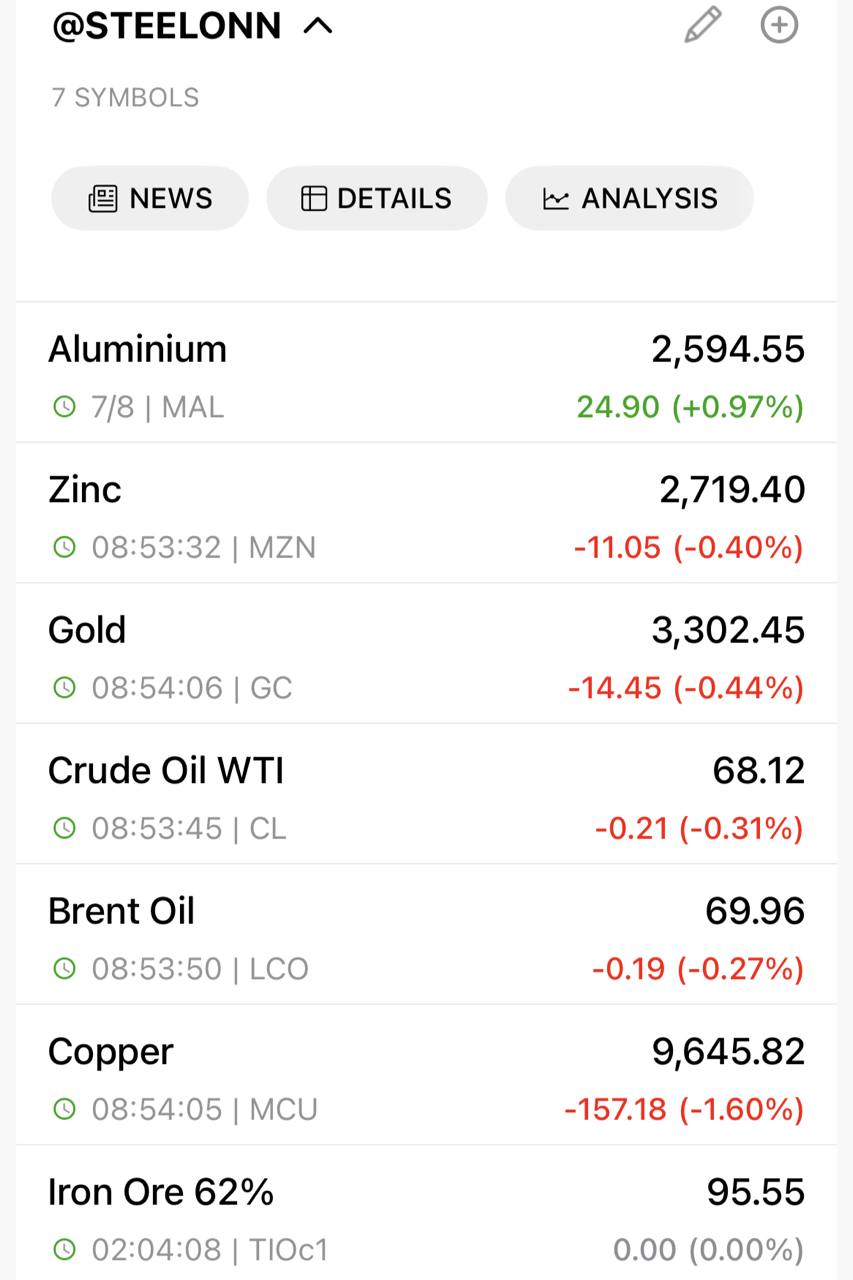Open the NEWS tab
853x1280 pixels.
[150, 198]
